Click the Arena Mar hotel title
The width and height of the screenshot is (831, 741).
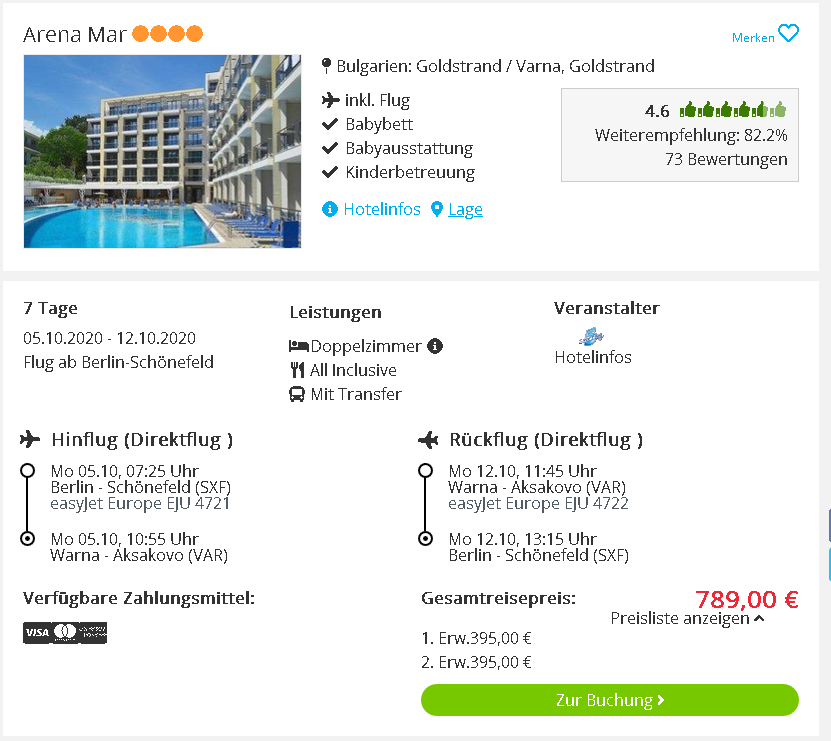(x=75, y=34)
